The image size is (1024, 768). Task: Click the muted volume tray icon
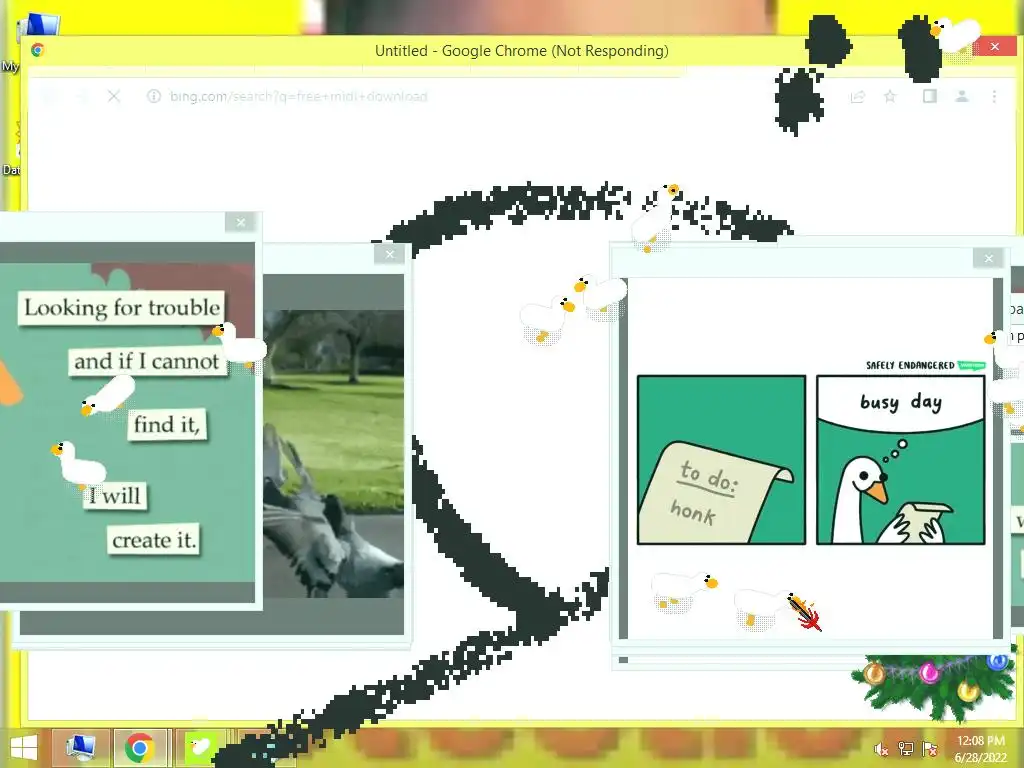point(881,750)
